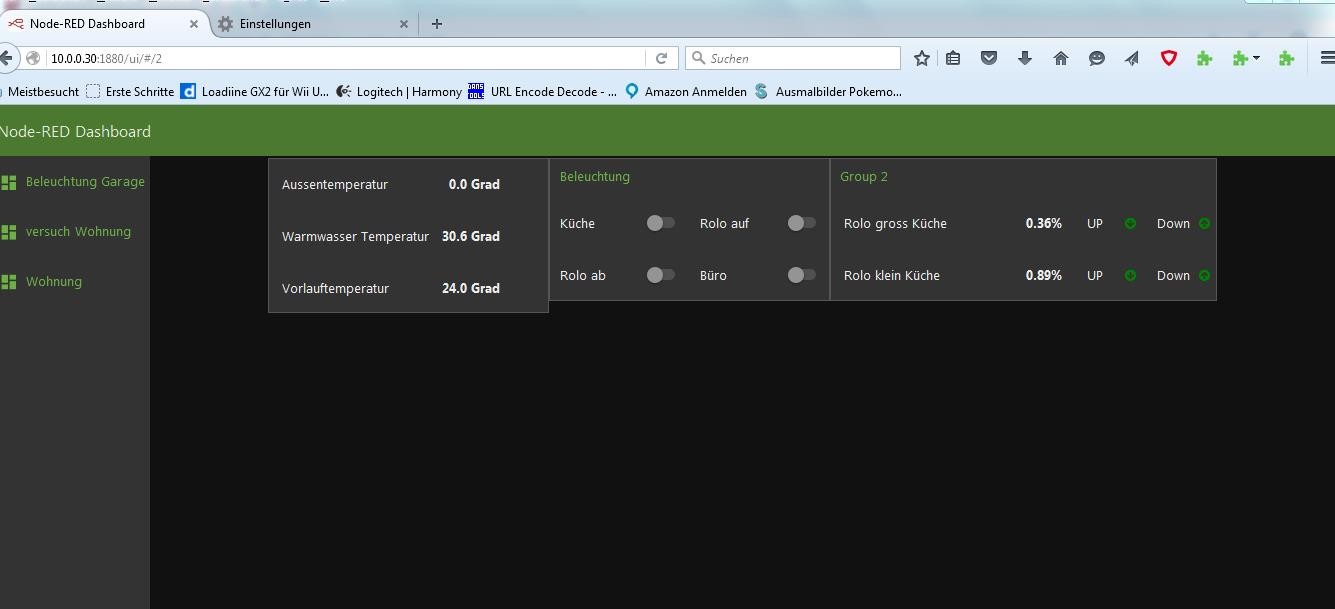Viewport: 1335px width, 609px height.
Task: Save page to Pocket icon
Action: coord(989,58)
